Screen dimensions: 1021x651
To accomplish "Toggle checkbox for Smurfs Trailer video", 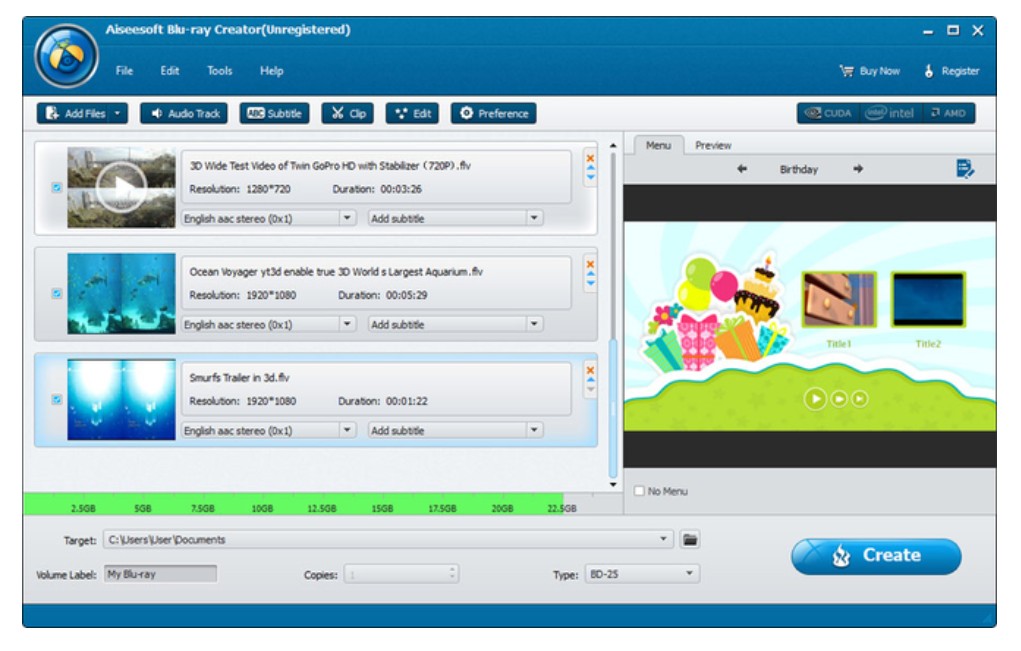I will click(x=57, y=400).
